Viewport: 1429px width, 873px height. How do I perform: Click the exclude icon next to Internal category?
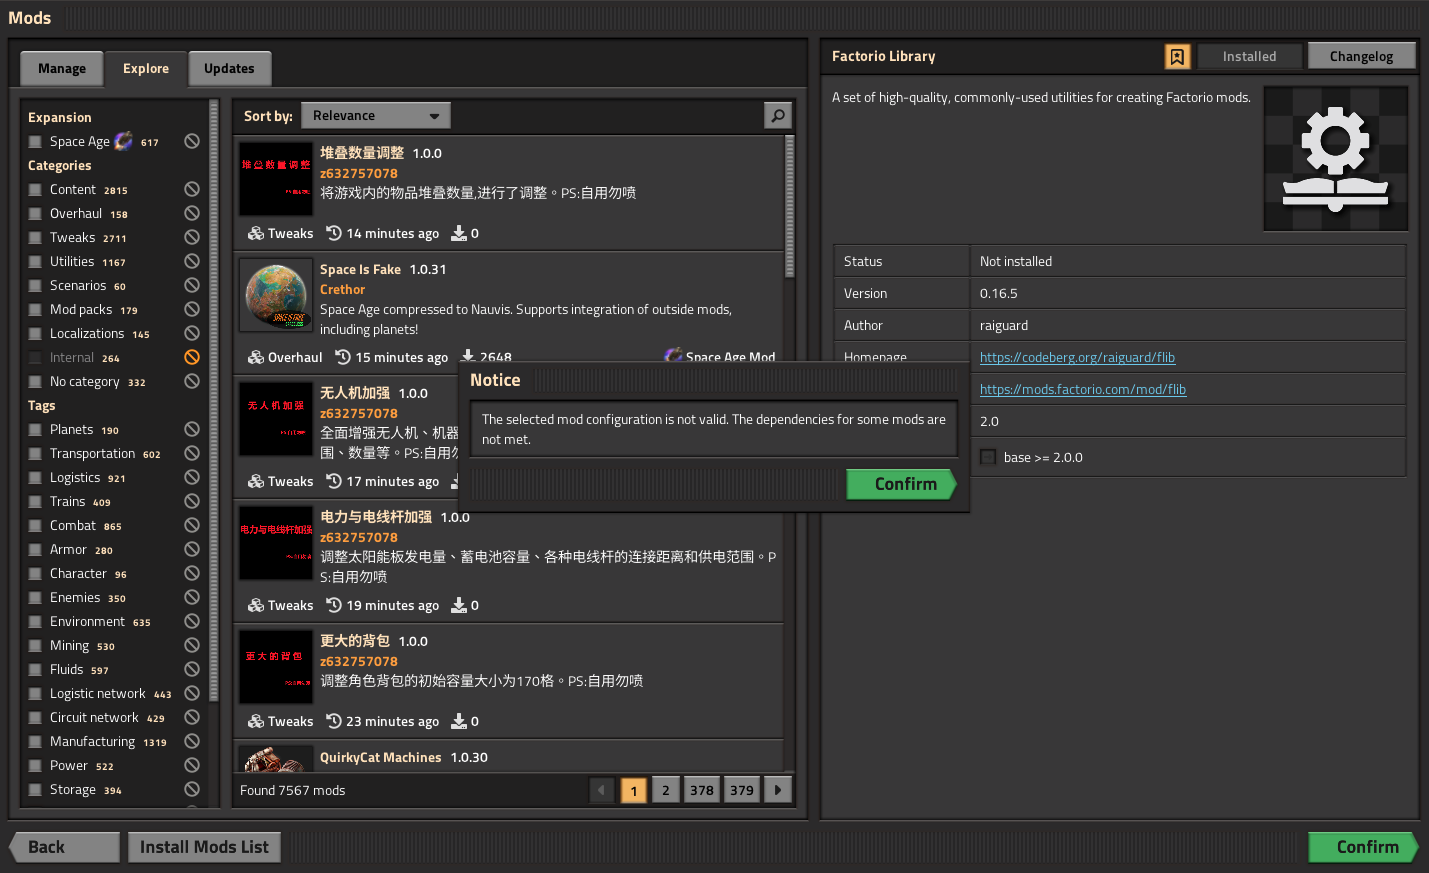point(191,356)
